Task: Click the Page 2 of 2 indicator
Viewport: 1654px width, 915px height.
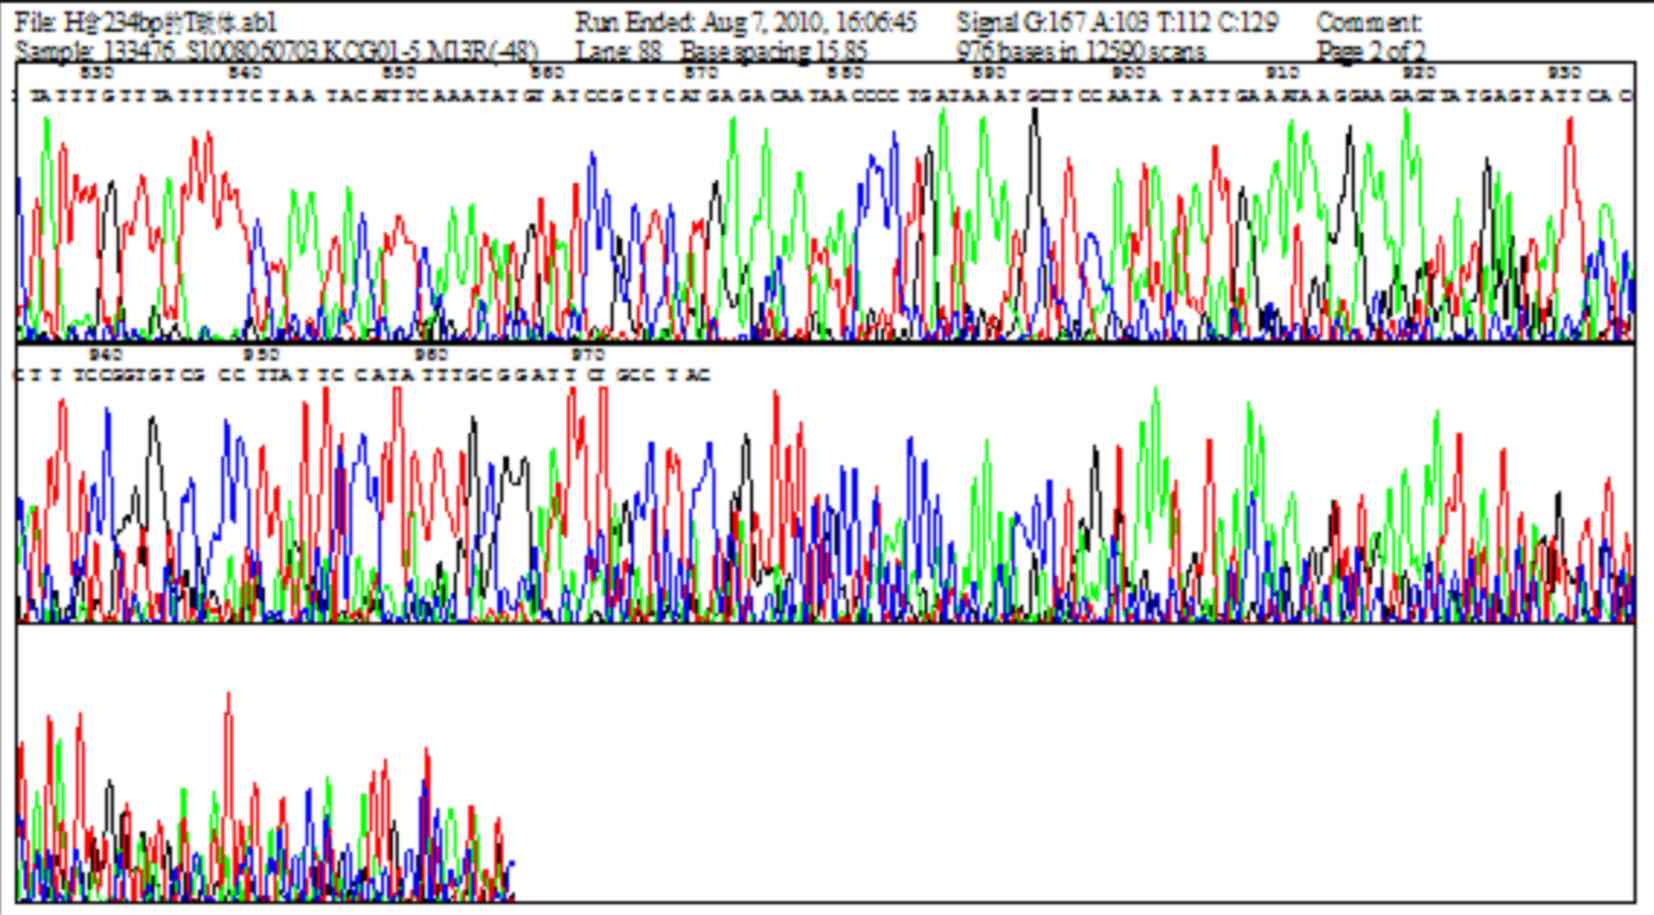Action: (x=1370, y=51)
